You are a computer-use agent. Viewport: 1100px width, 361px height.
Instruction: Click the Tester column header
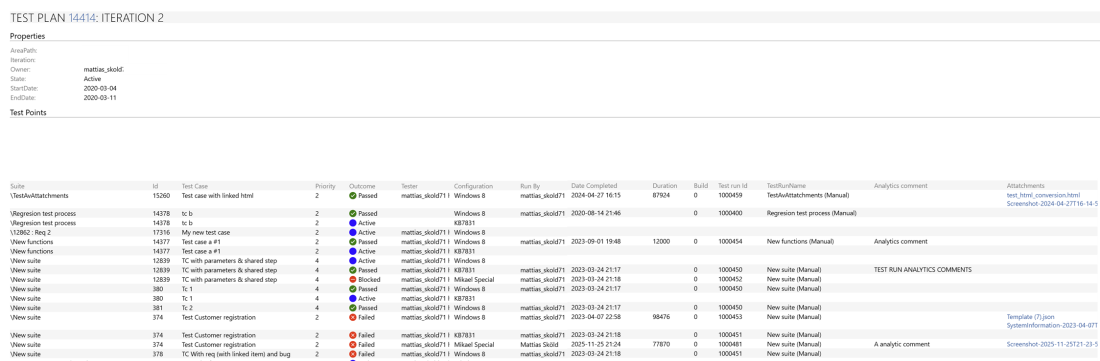tap(410, 186)
